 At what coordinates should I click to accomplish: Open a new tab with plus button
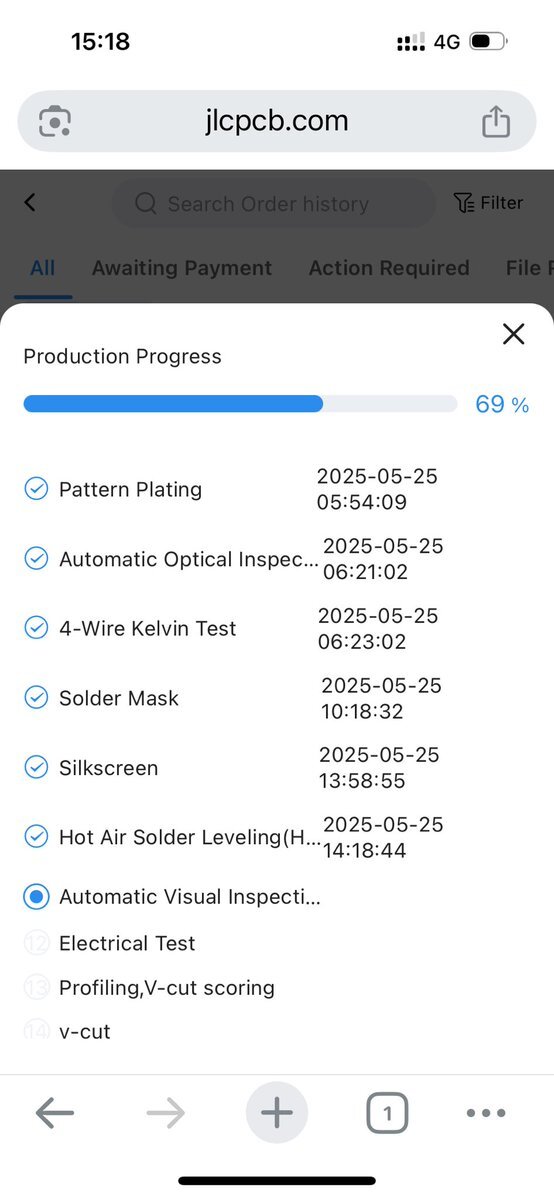point(277,1113)
